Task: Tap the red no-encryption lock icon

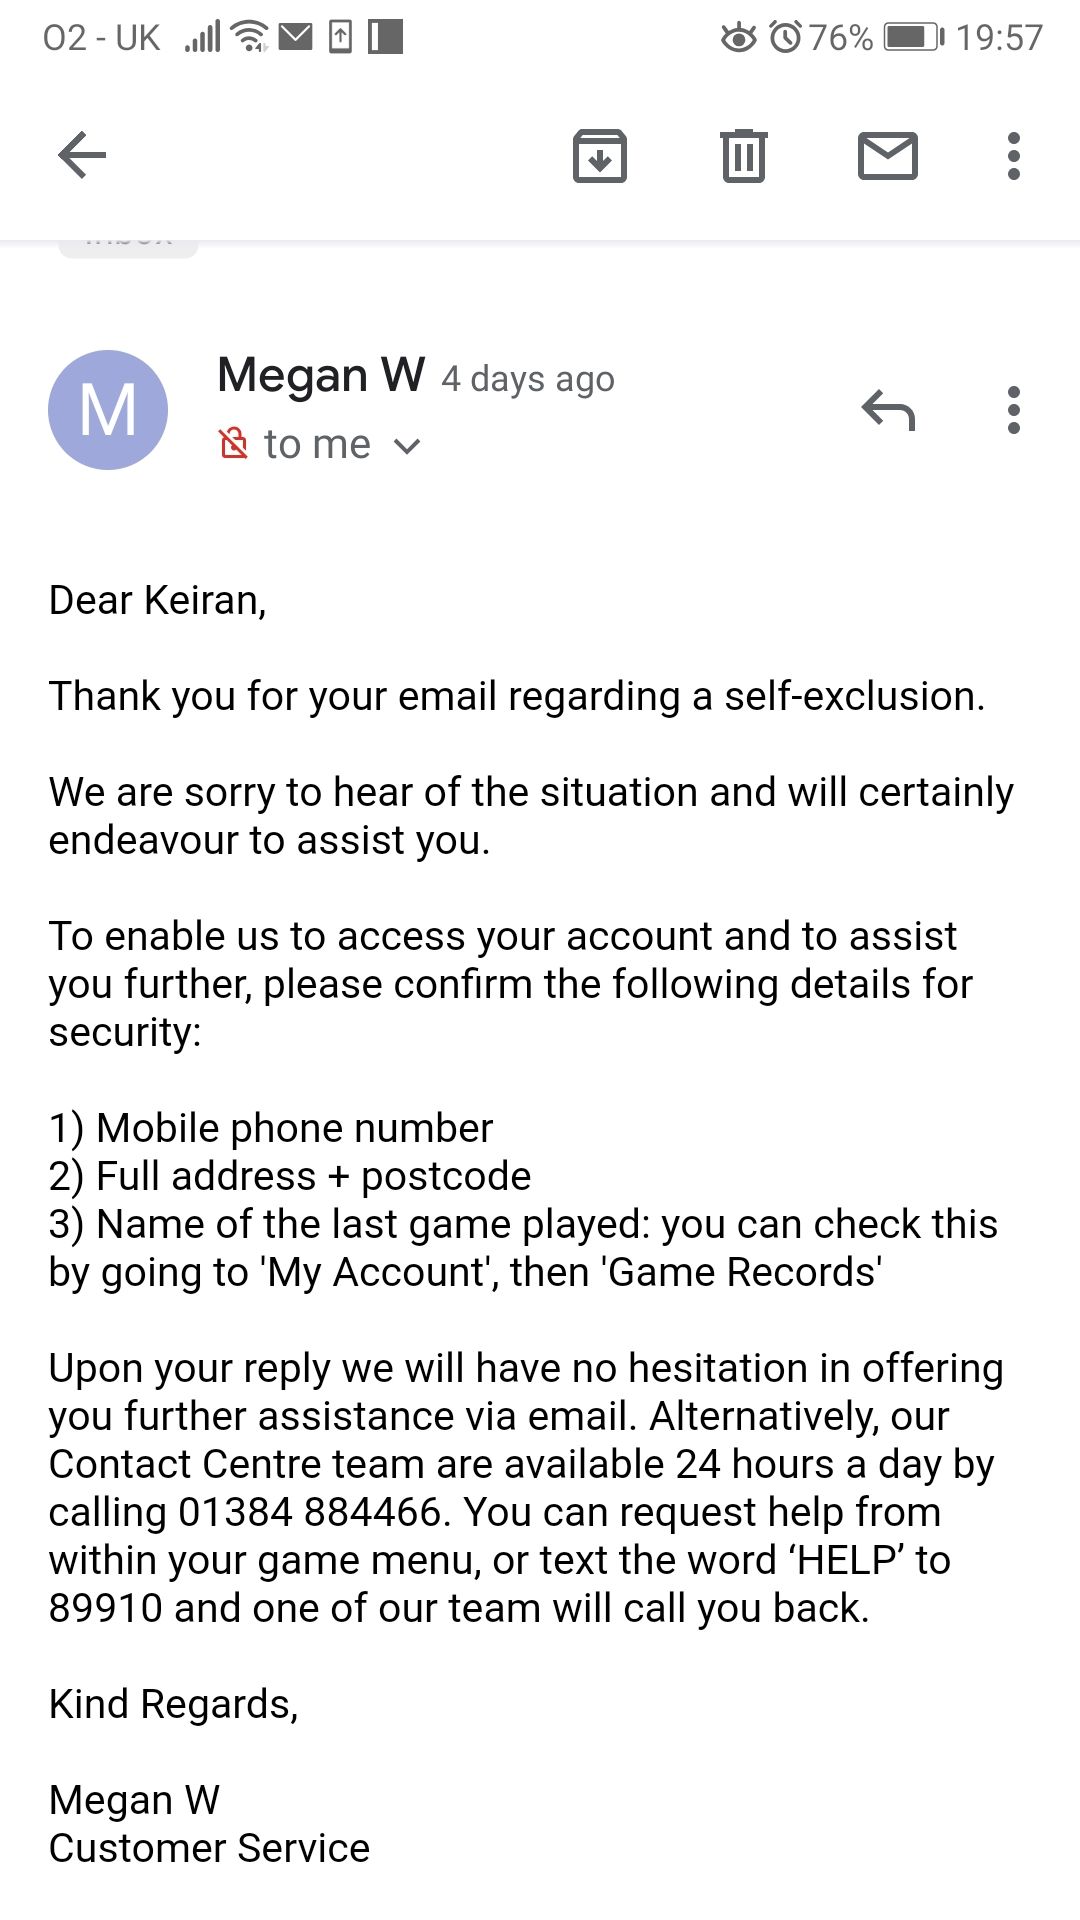Action: 233,443
